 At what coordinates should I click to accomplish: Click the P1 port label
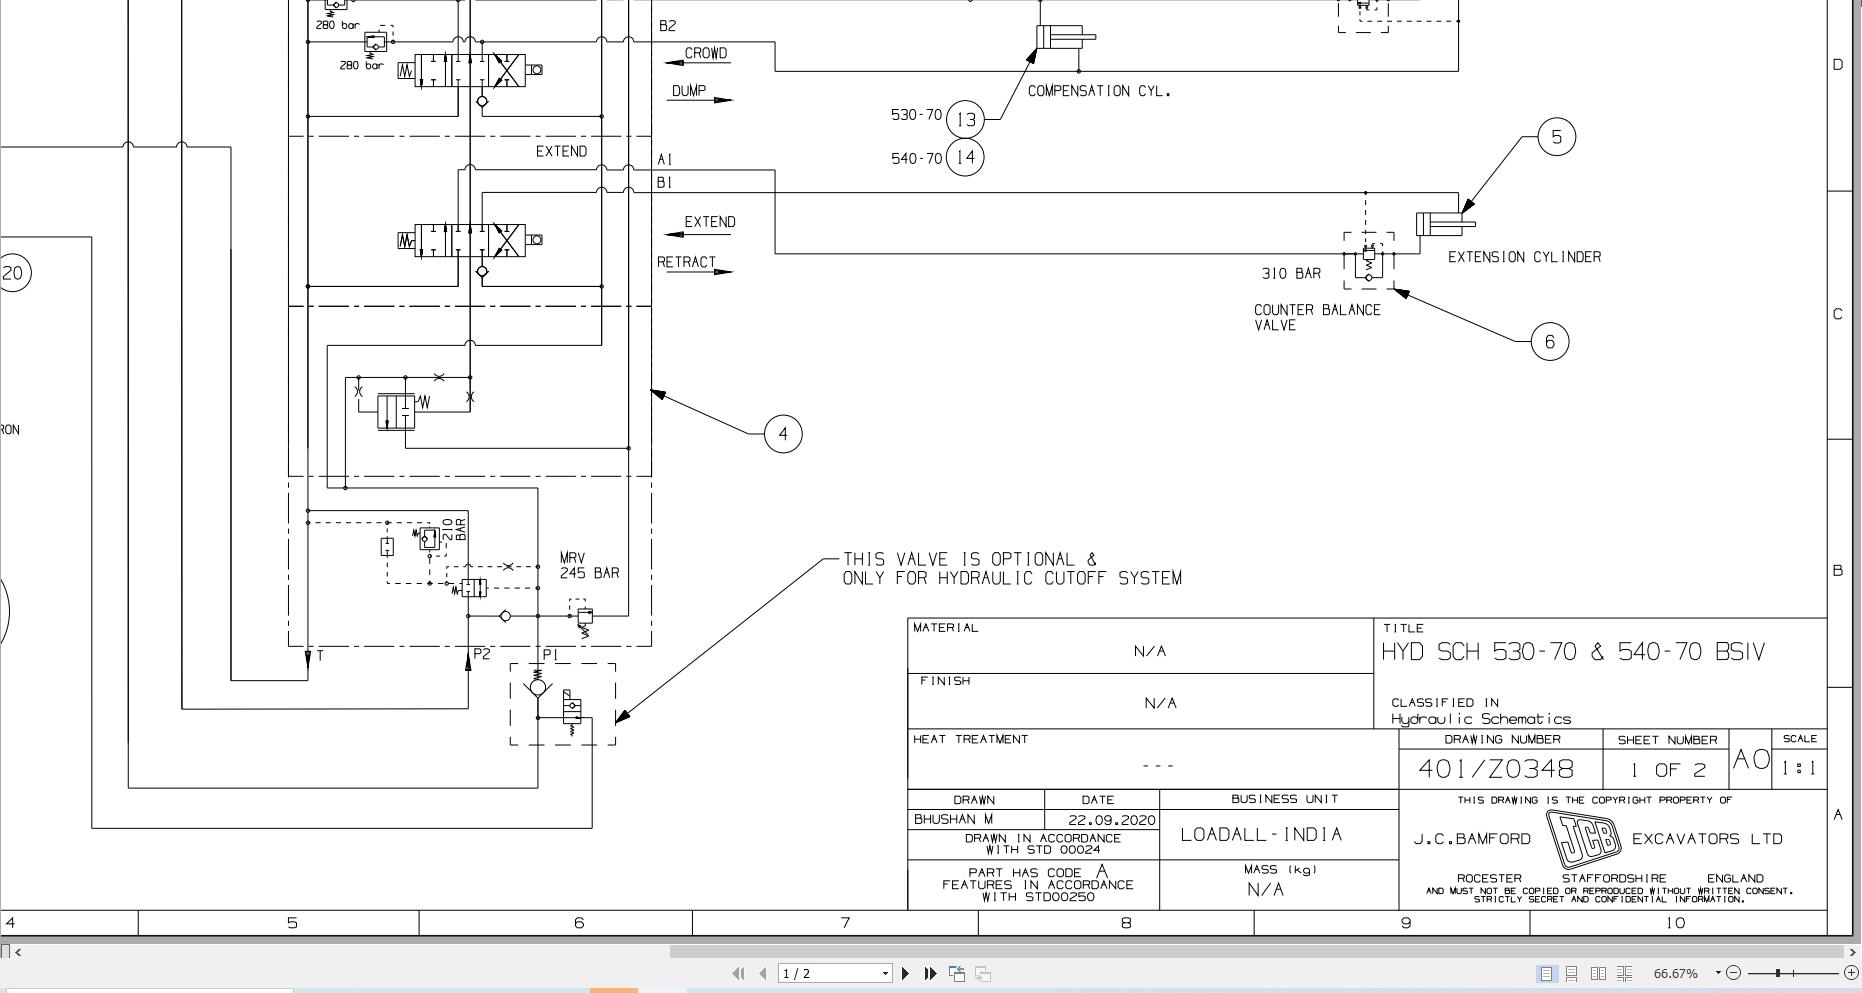550,655
